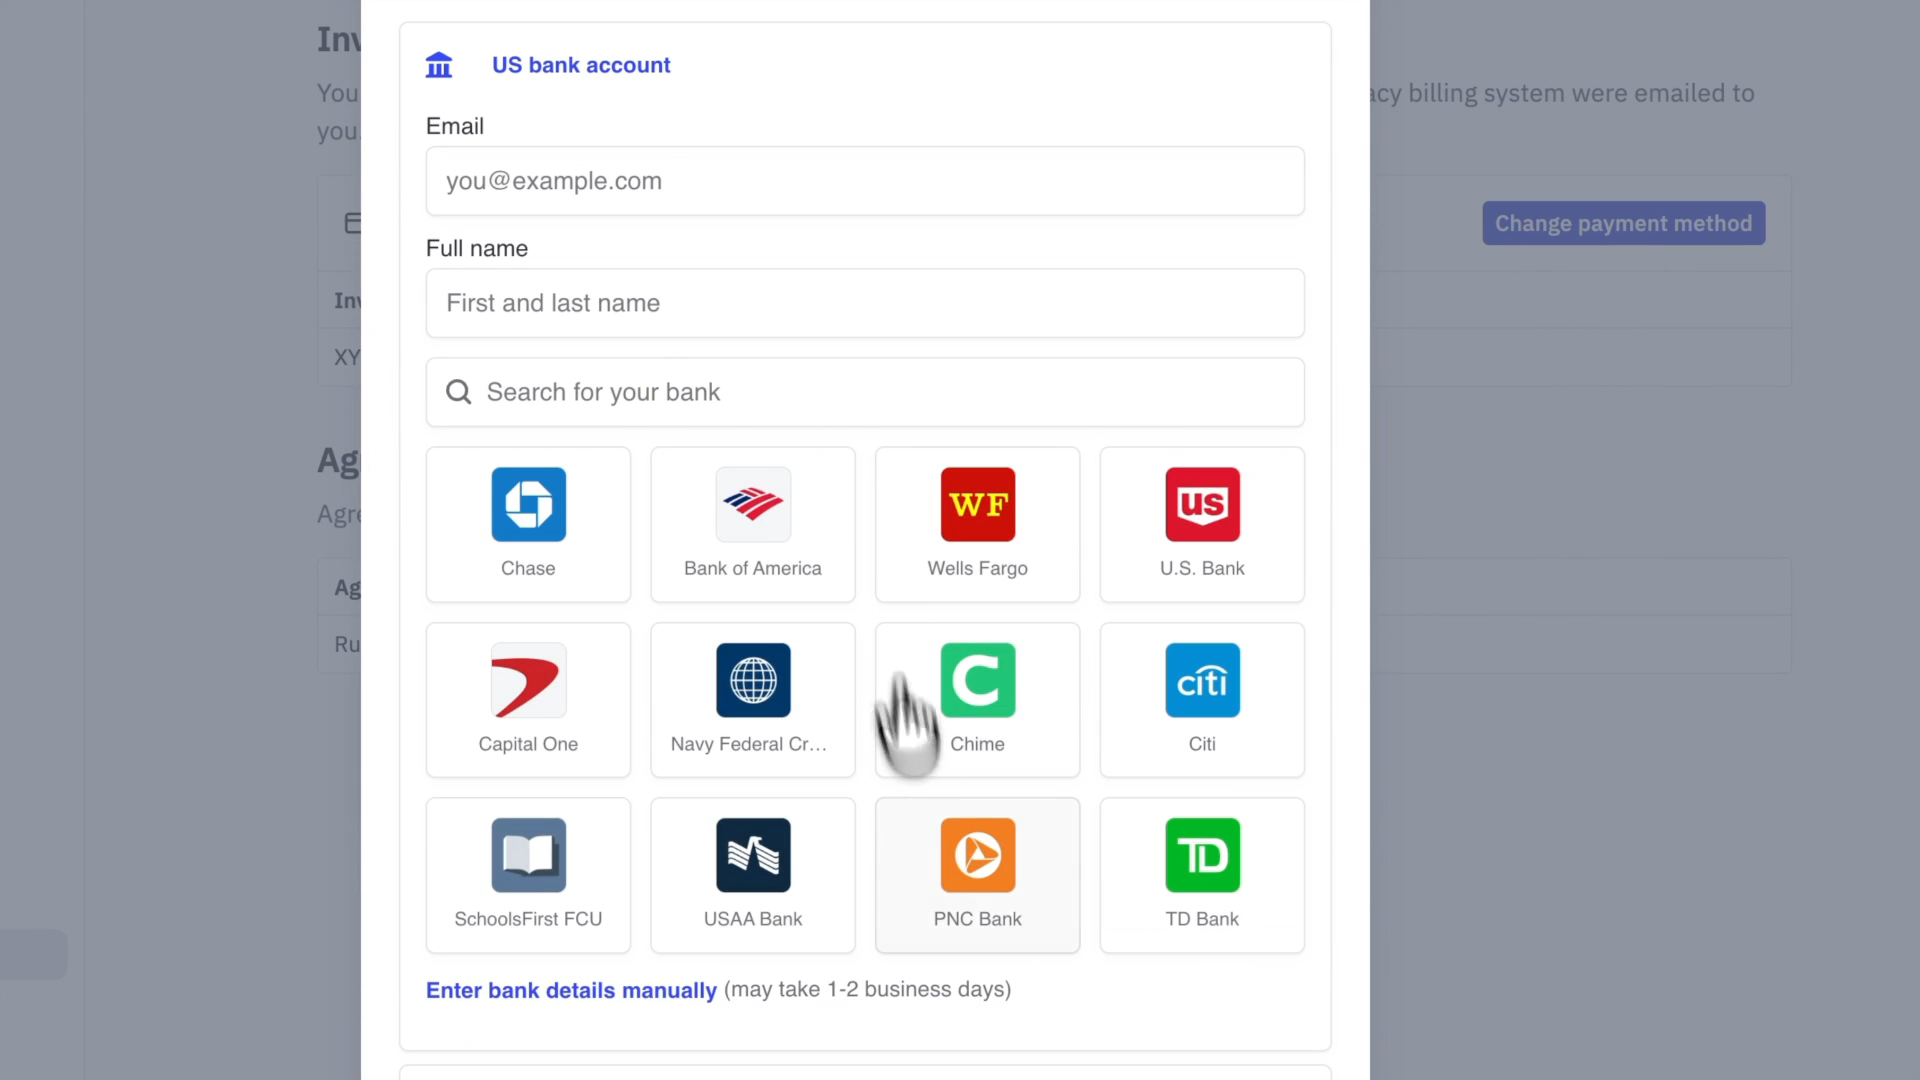Click the bank building icon

(x=439, y=65)
